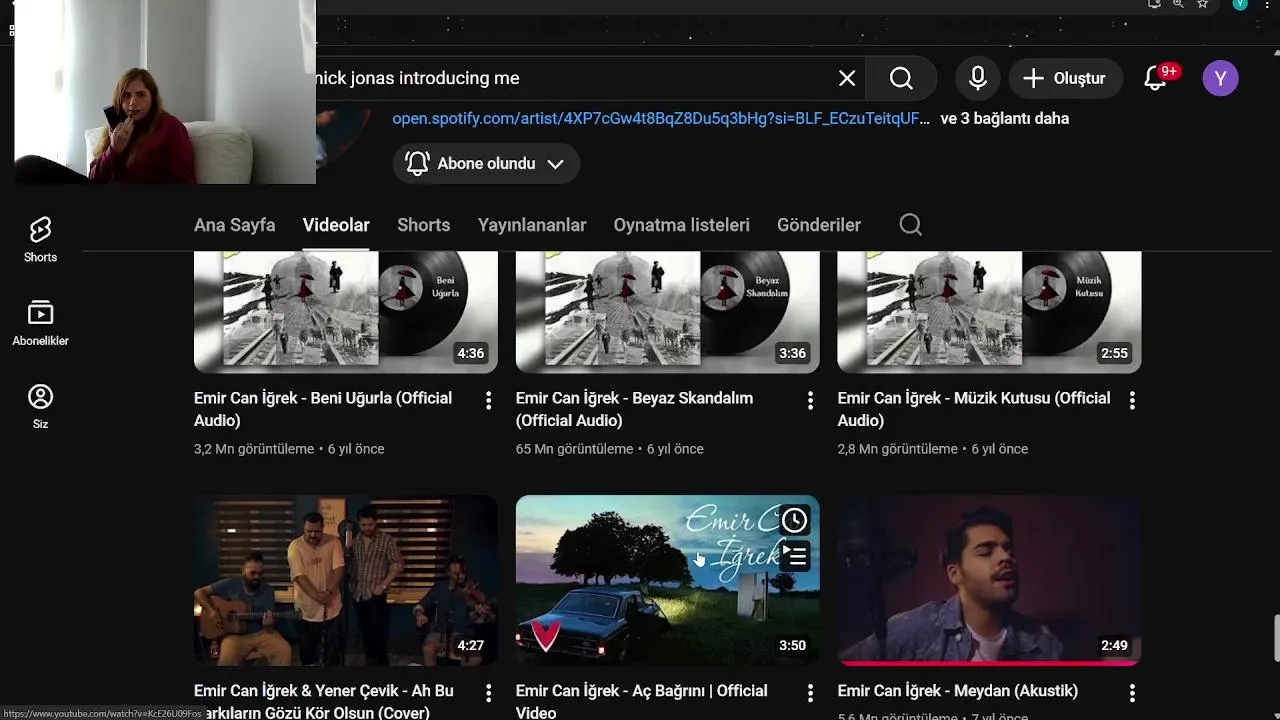Show 've 3 bağlantı daha' links
1280x720 pixels.
tap(1004, 118)
